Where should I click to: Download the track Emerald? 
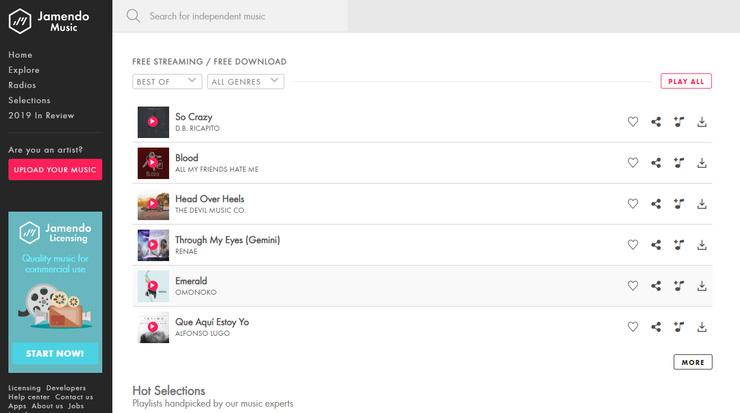702,286
